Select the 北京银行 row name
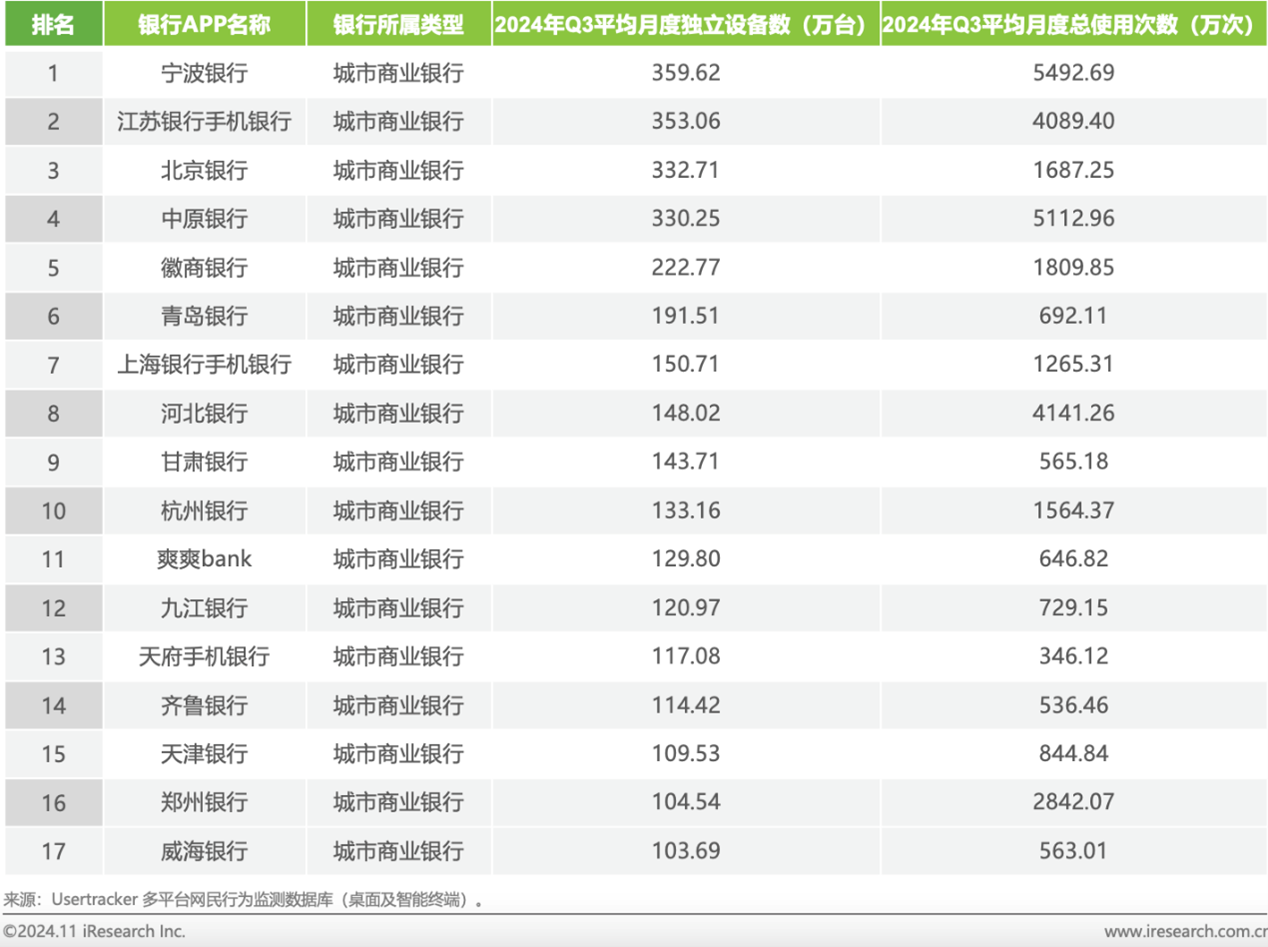Screen dimensions: 1268x947 [205, 171]
